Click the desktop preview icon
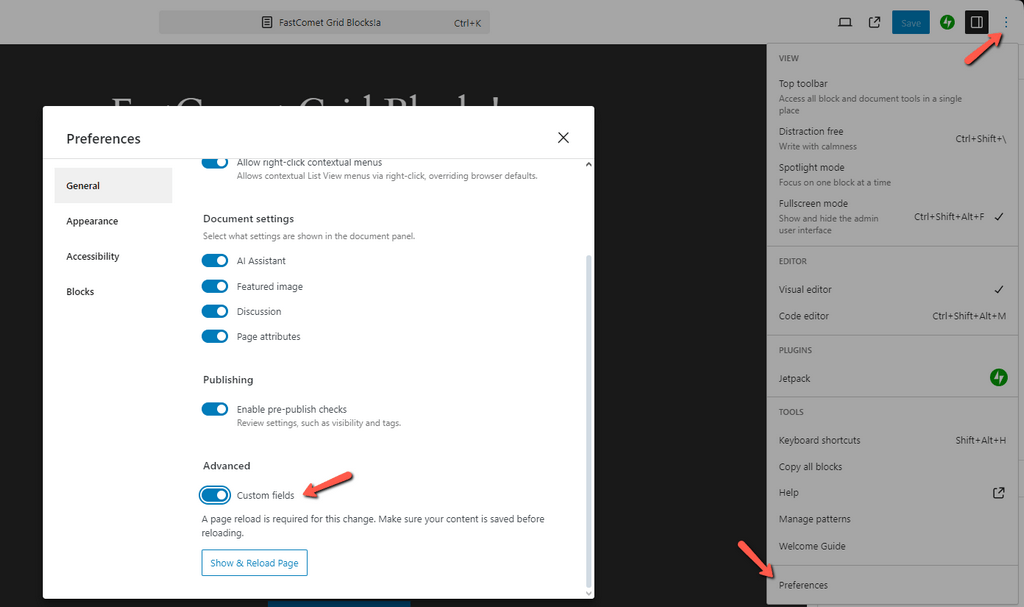The image size is (1024, 607). pos(844,21)
